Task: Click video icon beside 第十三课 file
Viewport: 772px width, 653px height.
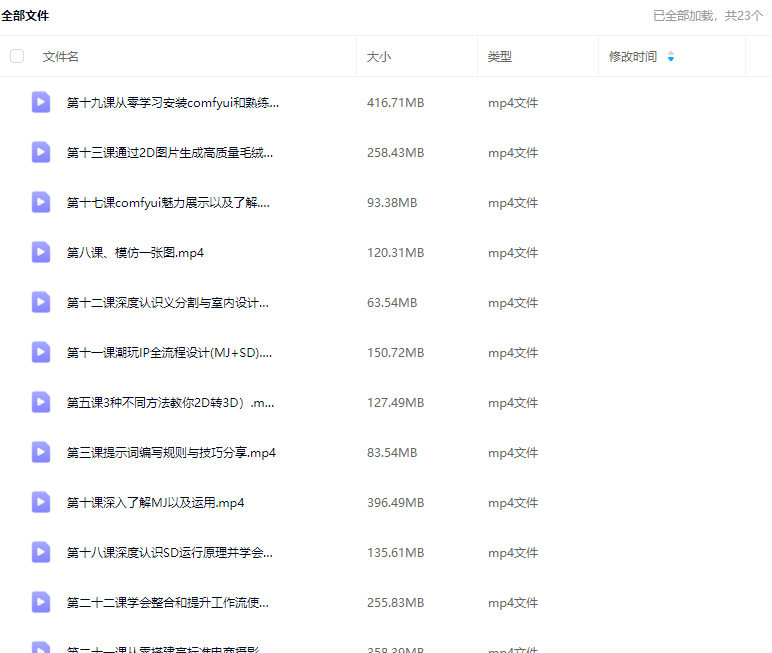Action: [41, 152]
